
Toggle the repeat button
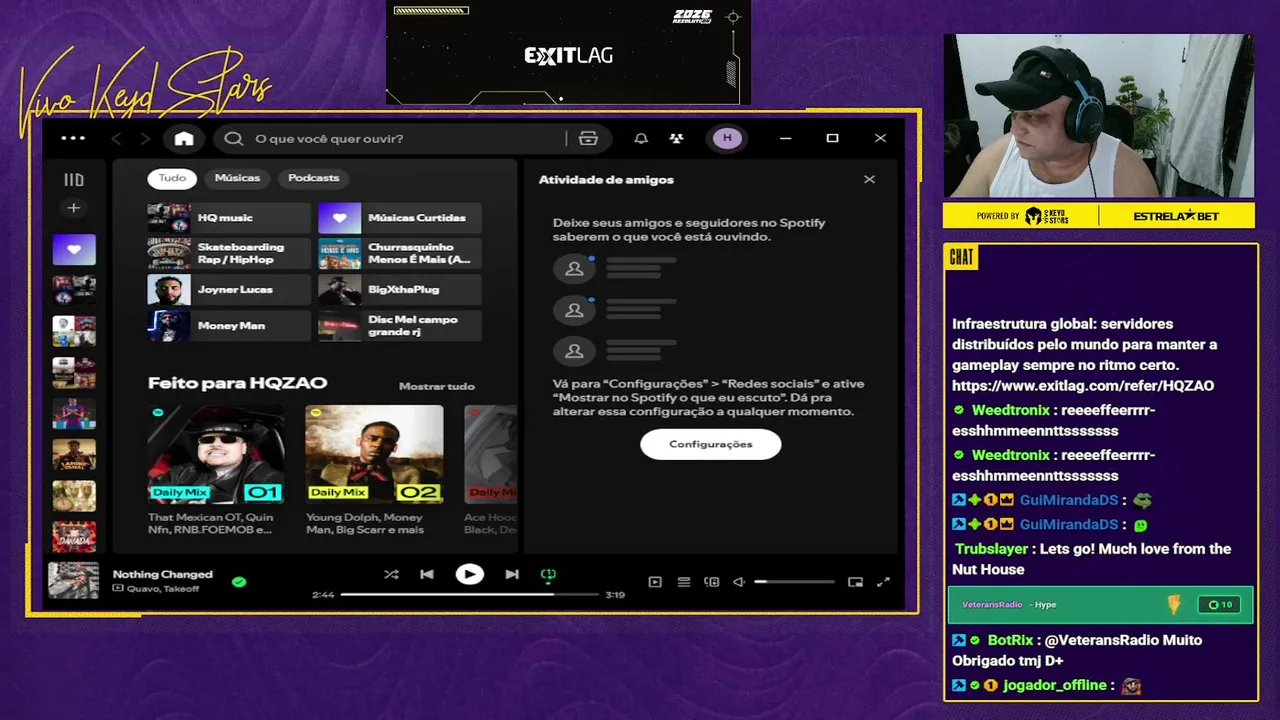coord(548,575)
